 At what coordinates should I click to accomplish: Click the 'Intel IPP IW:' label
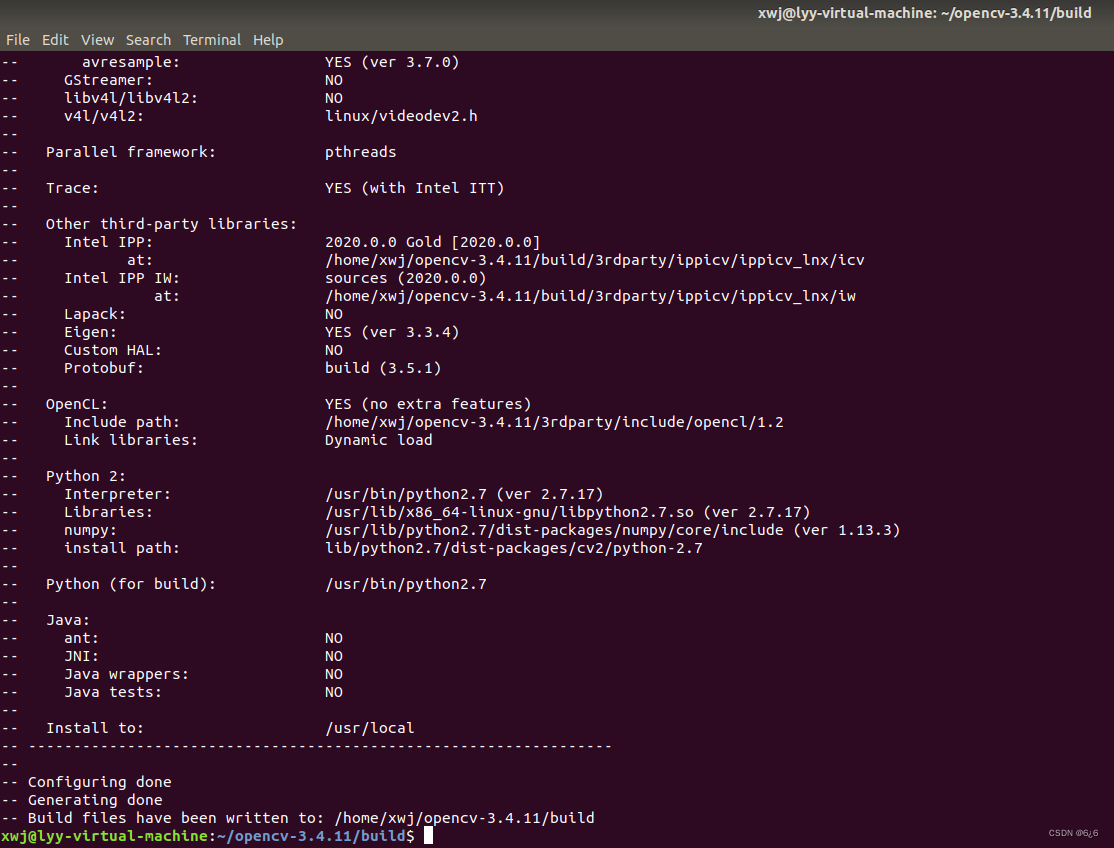[121, 278]
